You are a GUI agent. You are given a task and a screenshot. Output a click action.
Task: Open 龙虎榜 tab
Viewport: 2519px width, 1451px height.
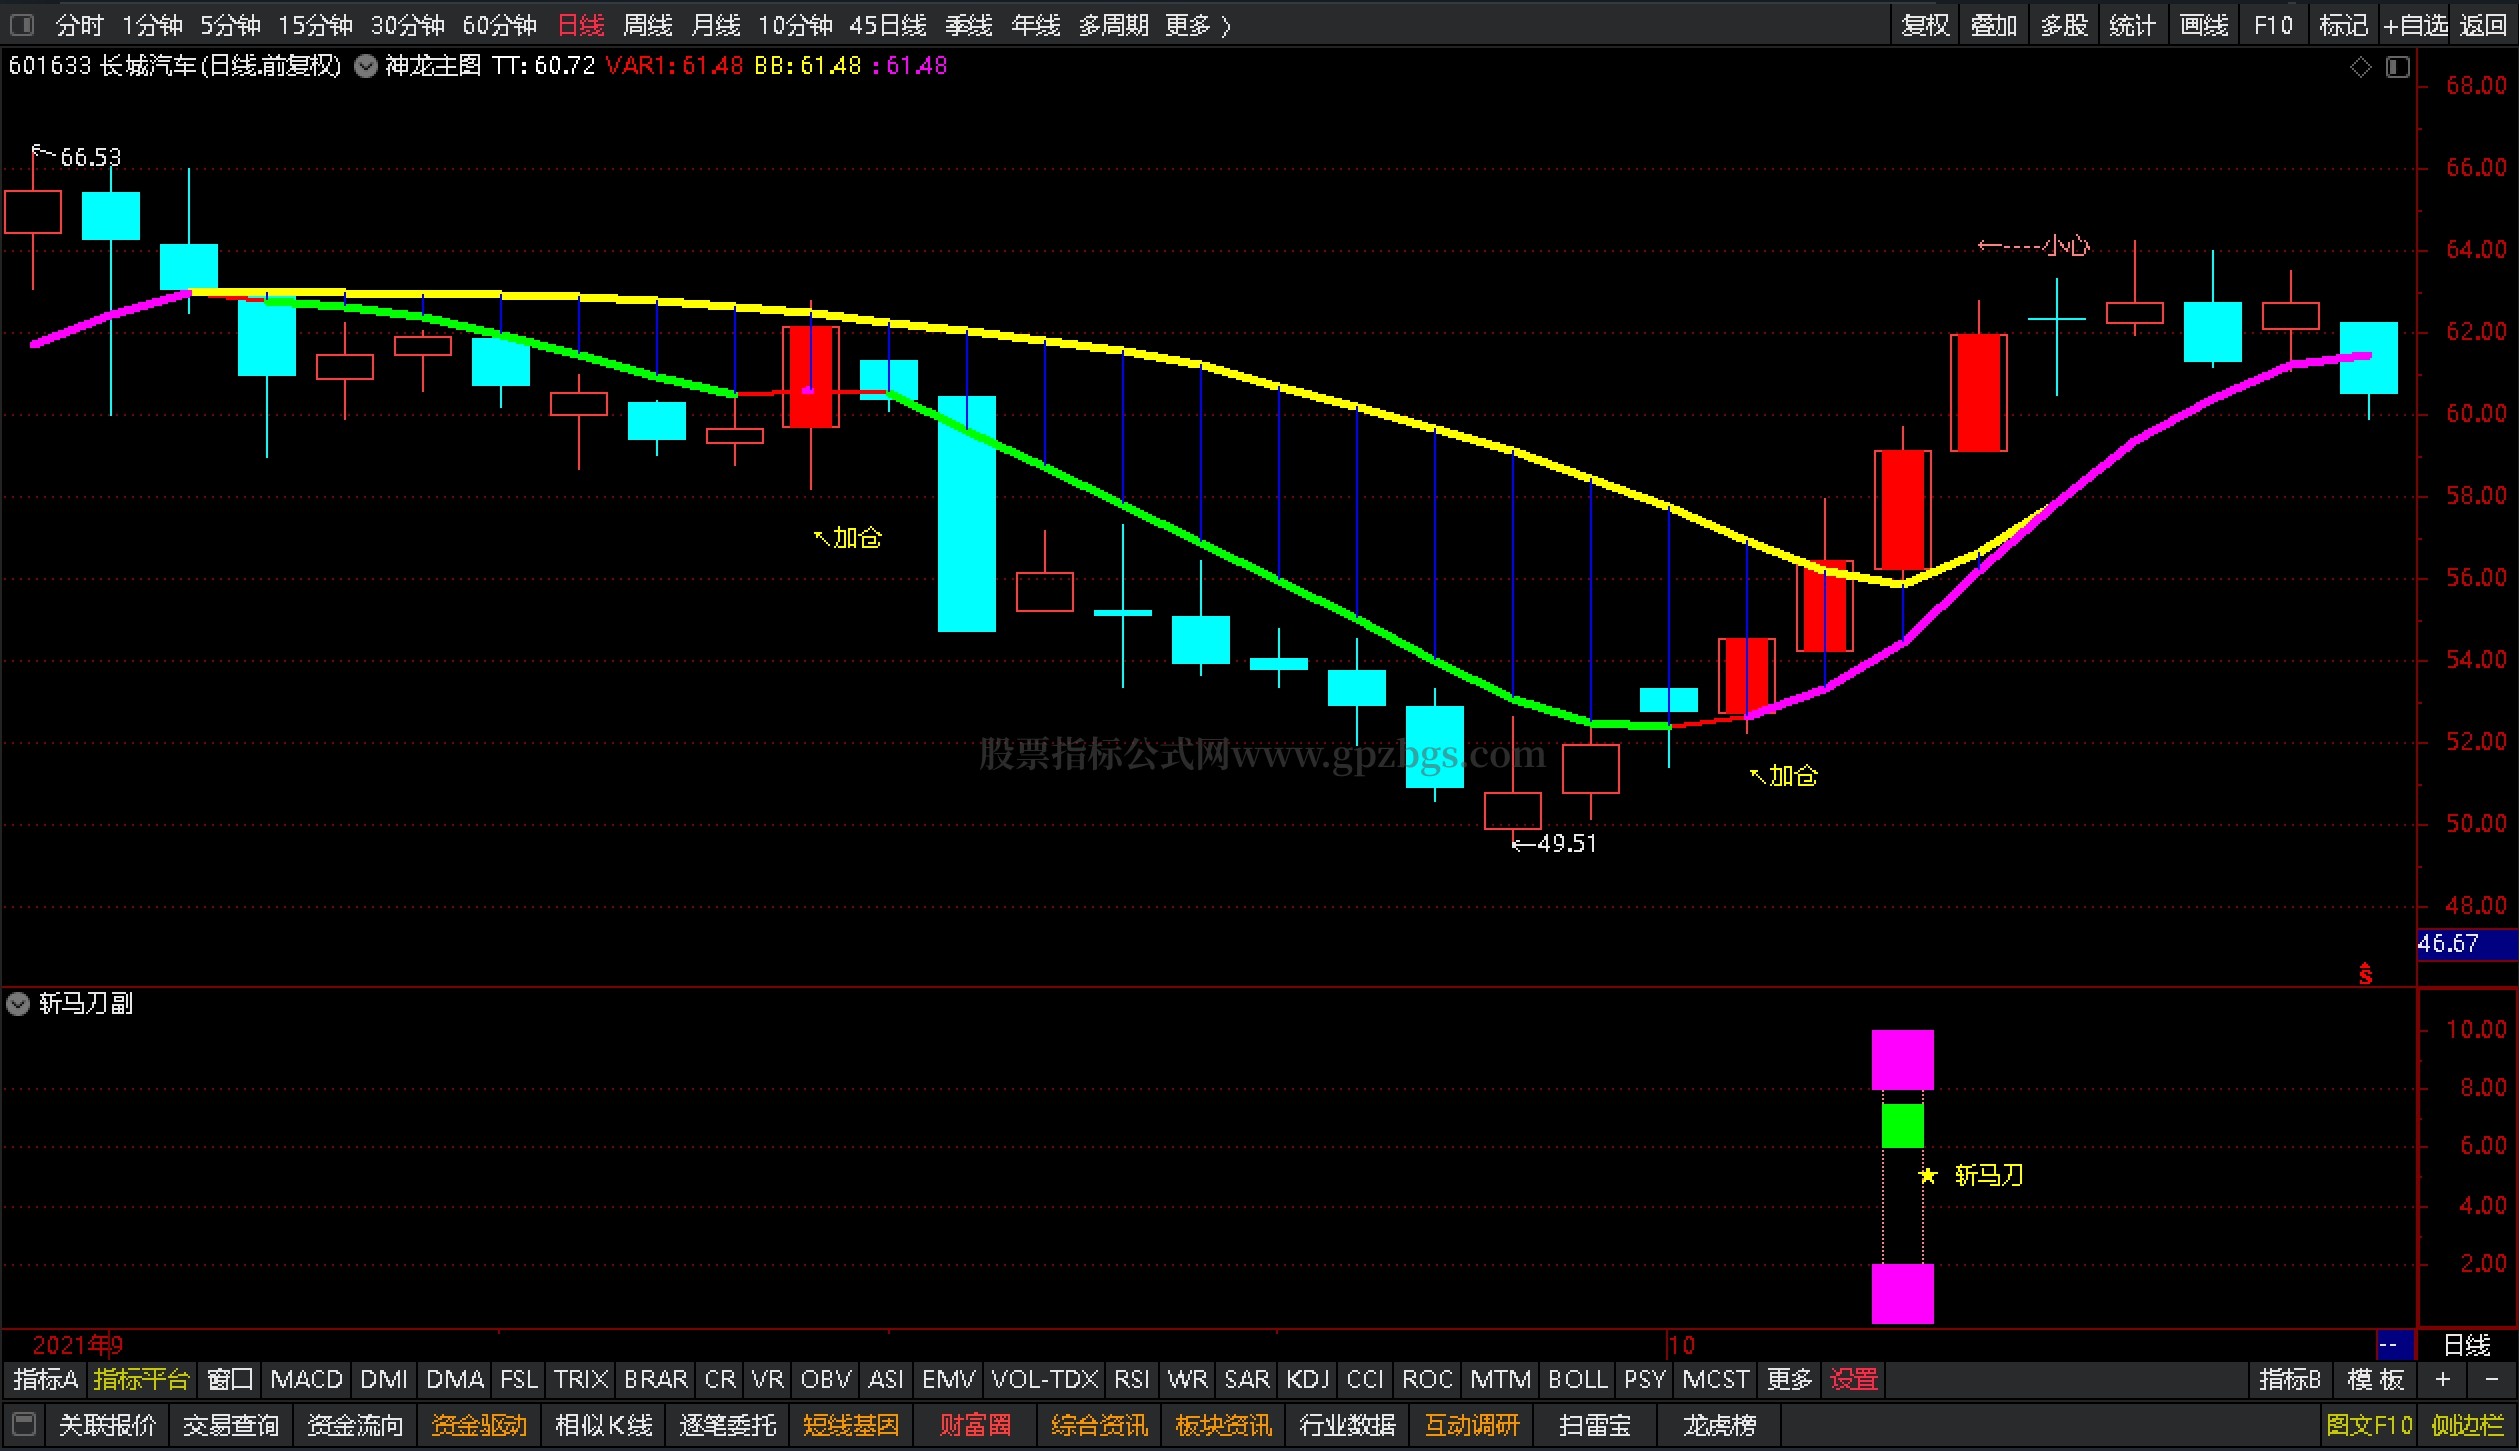click(x=1719, y=1425)
